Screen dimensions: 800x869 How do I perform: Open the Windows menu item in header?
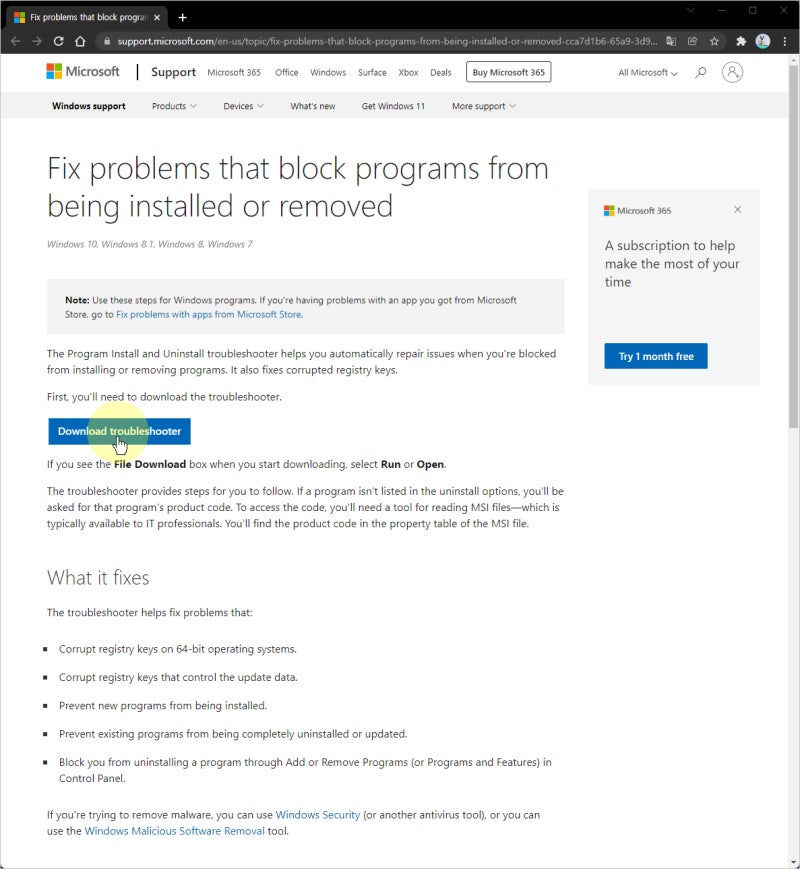point(328,73)
